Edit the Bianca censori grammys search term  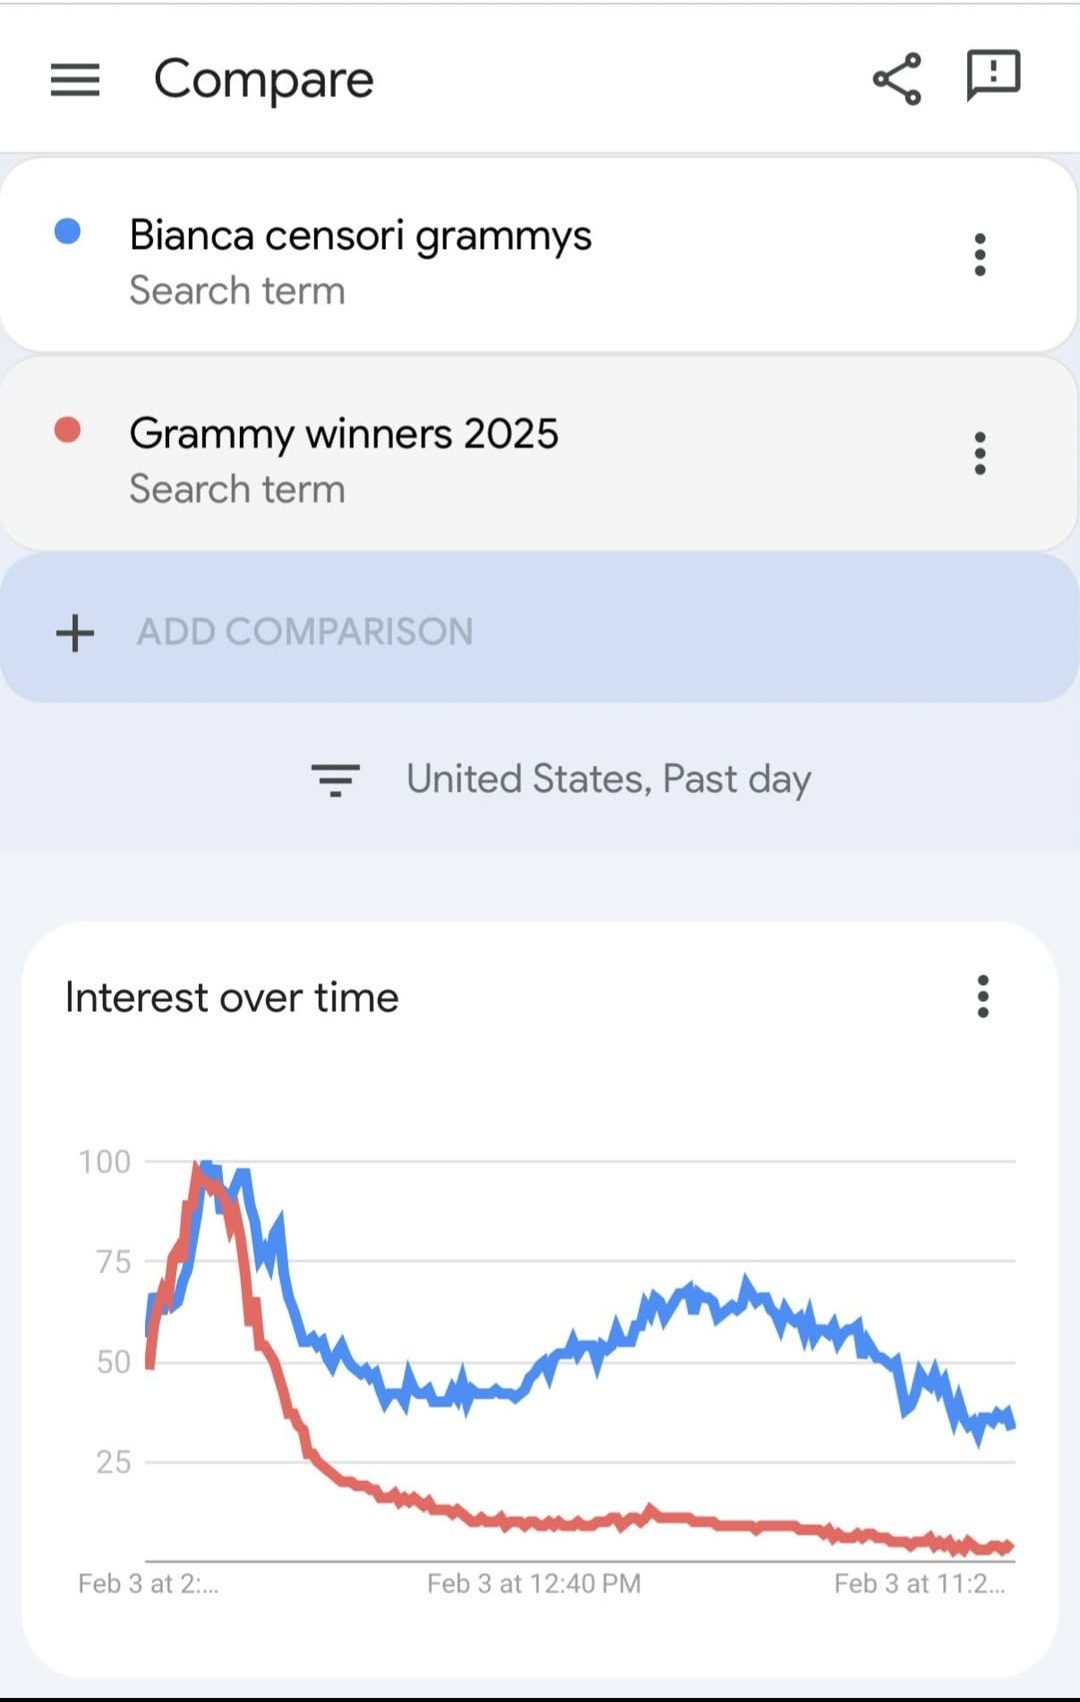point(360,236)
